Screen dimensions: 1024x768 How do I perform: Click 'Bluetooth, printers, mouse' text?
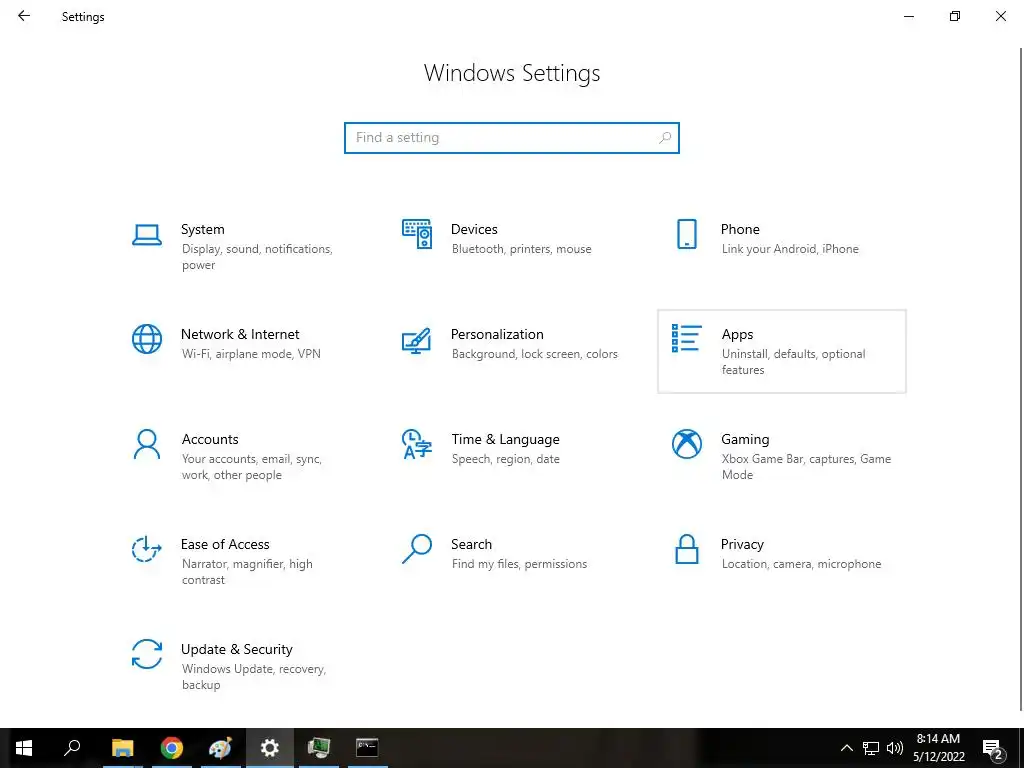521,249
